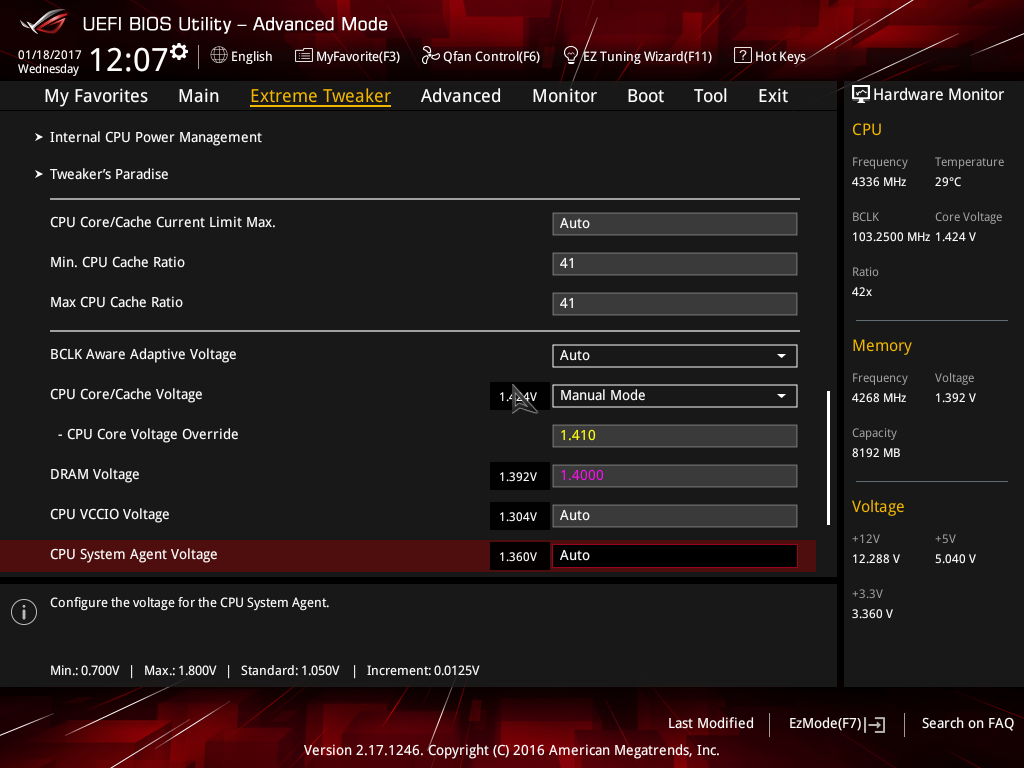
Task: Click CPU temperature 29°C value
Action: pos(948,182)
